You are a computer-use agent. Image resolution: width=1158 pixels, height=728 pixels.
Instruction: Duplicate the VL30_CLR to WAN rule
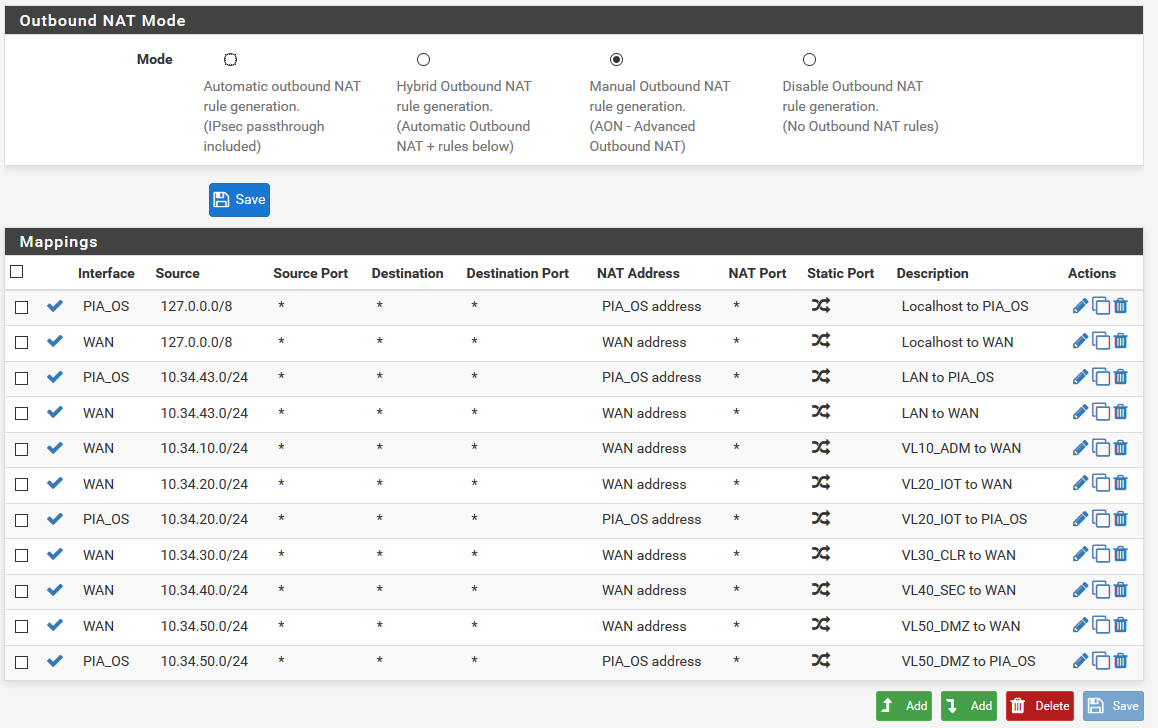[x=1101, y=555]
